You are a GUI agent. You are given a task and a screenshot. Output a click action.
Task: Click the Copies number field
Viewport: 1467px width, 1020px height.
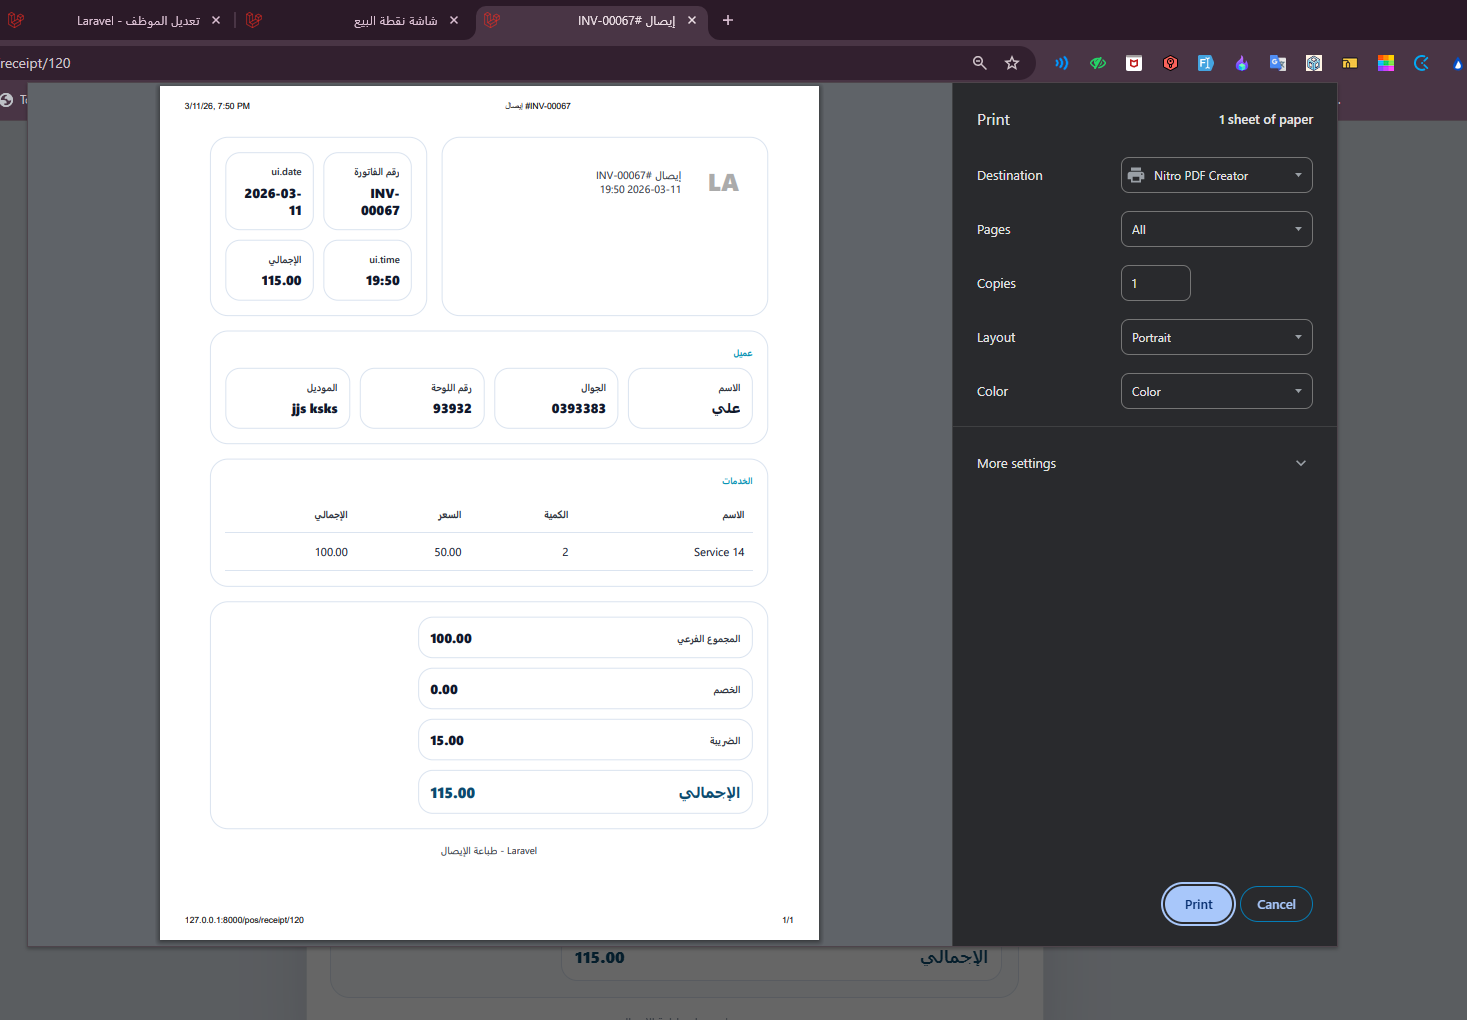pyautogui.click(x=1155, y=283)
